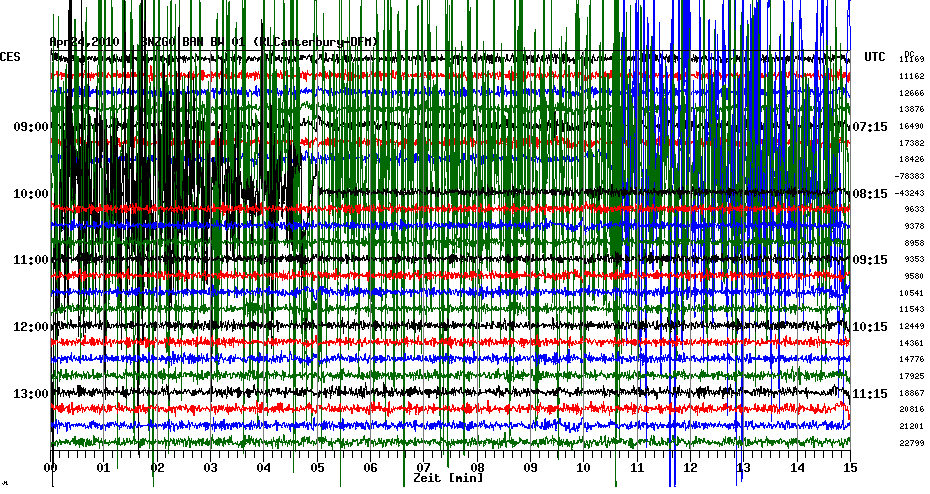The height and width of the screenshot is (494, 930).
Task: Click the DC value -78383
Action: coord(909,176)
